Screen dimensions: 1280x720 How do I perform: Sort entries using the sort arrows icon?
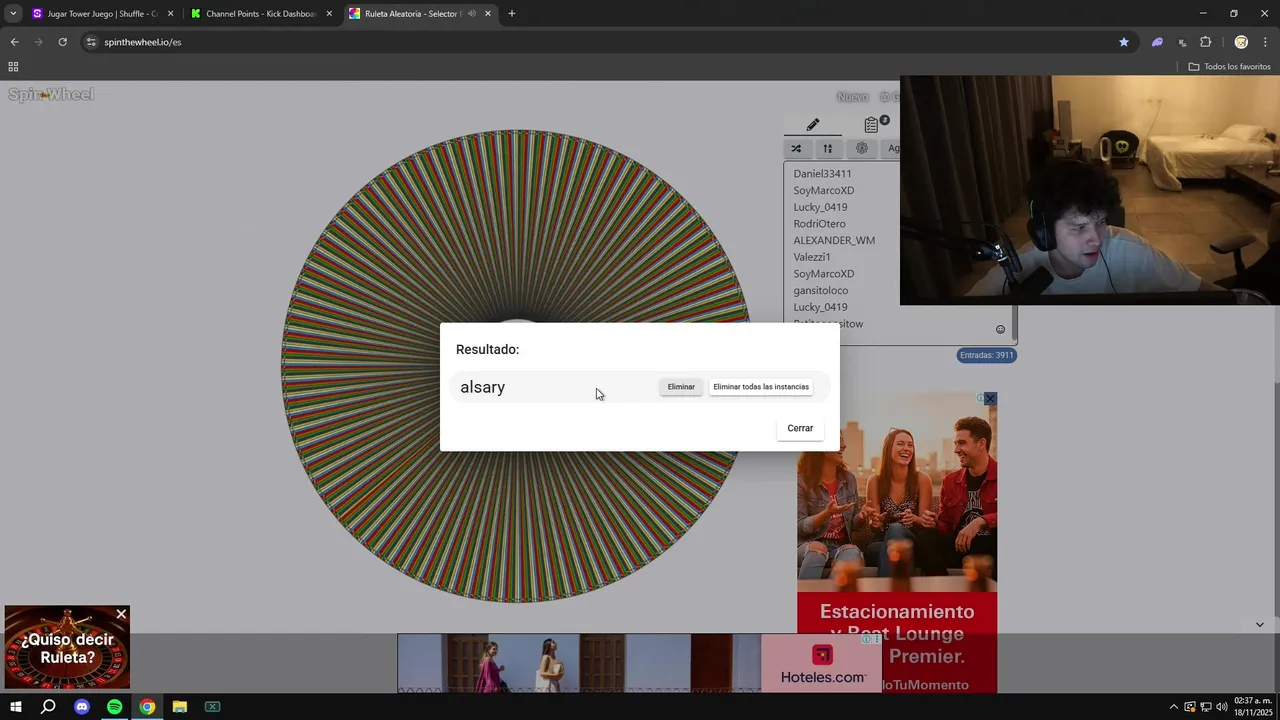click(x=827, y=149)
